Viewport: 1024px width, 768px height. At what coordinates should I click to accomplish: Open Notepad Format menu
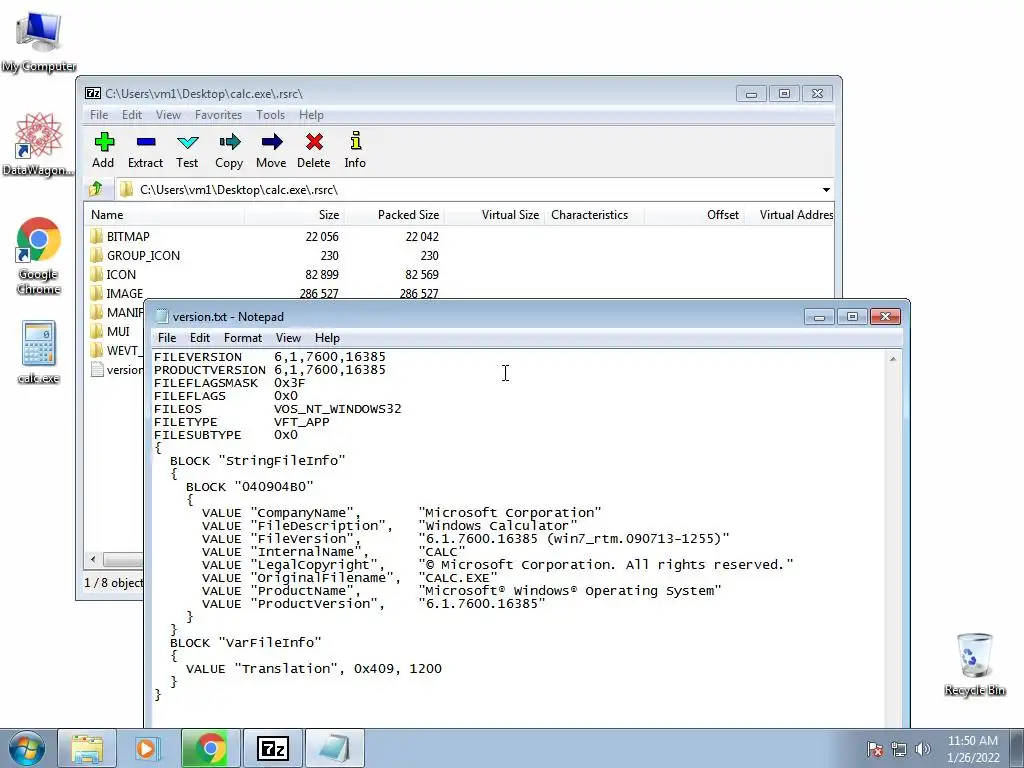(x=243, y=338)
